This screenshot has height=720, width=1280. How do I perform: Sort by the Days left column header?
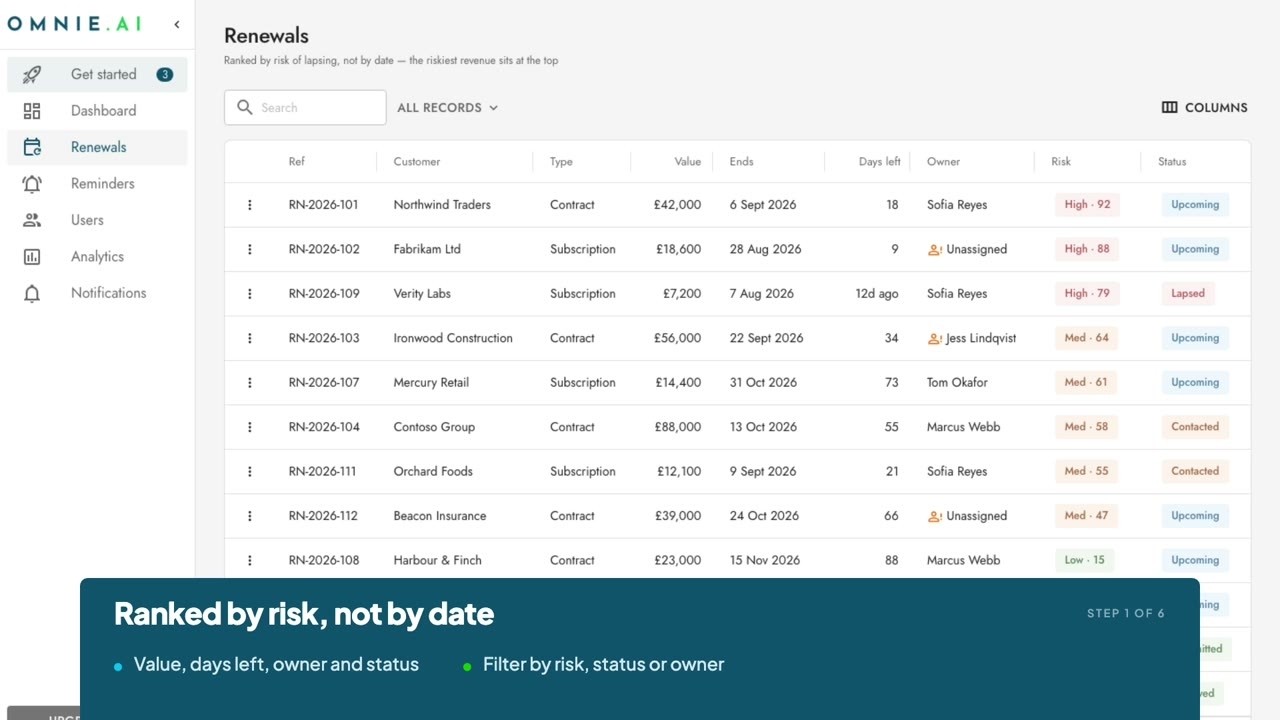point(879,161)
